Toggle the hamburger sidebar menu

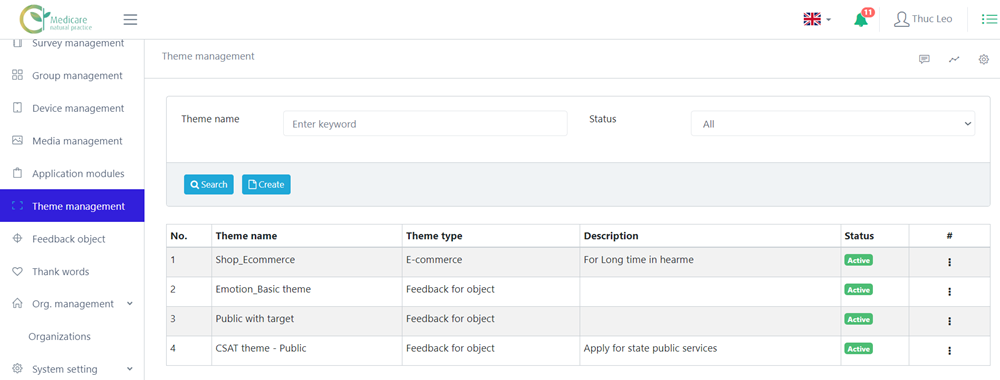pyautogui.click(x=130, y=20)
